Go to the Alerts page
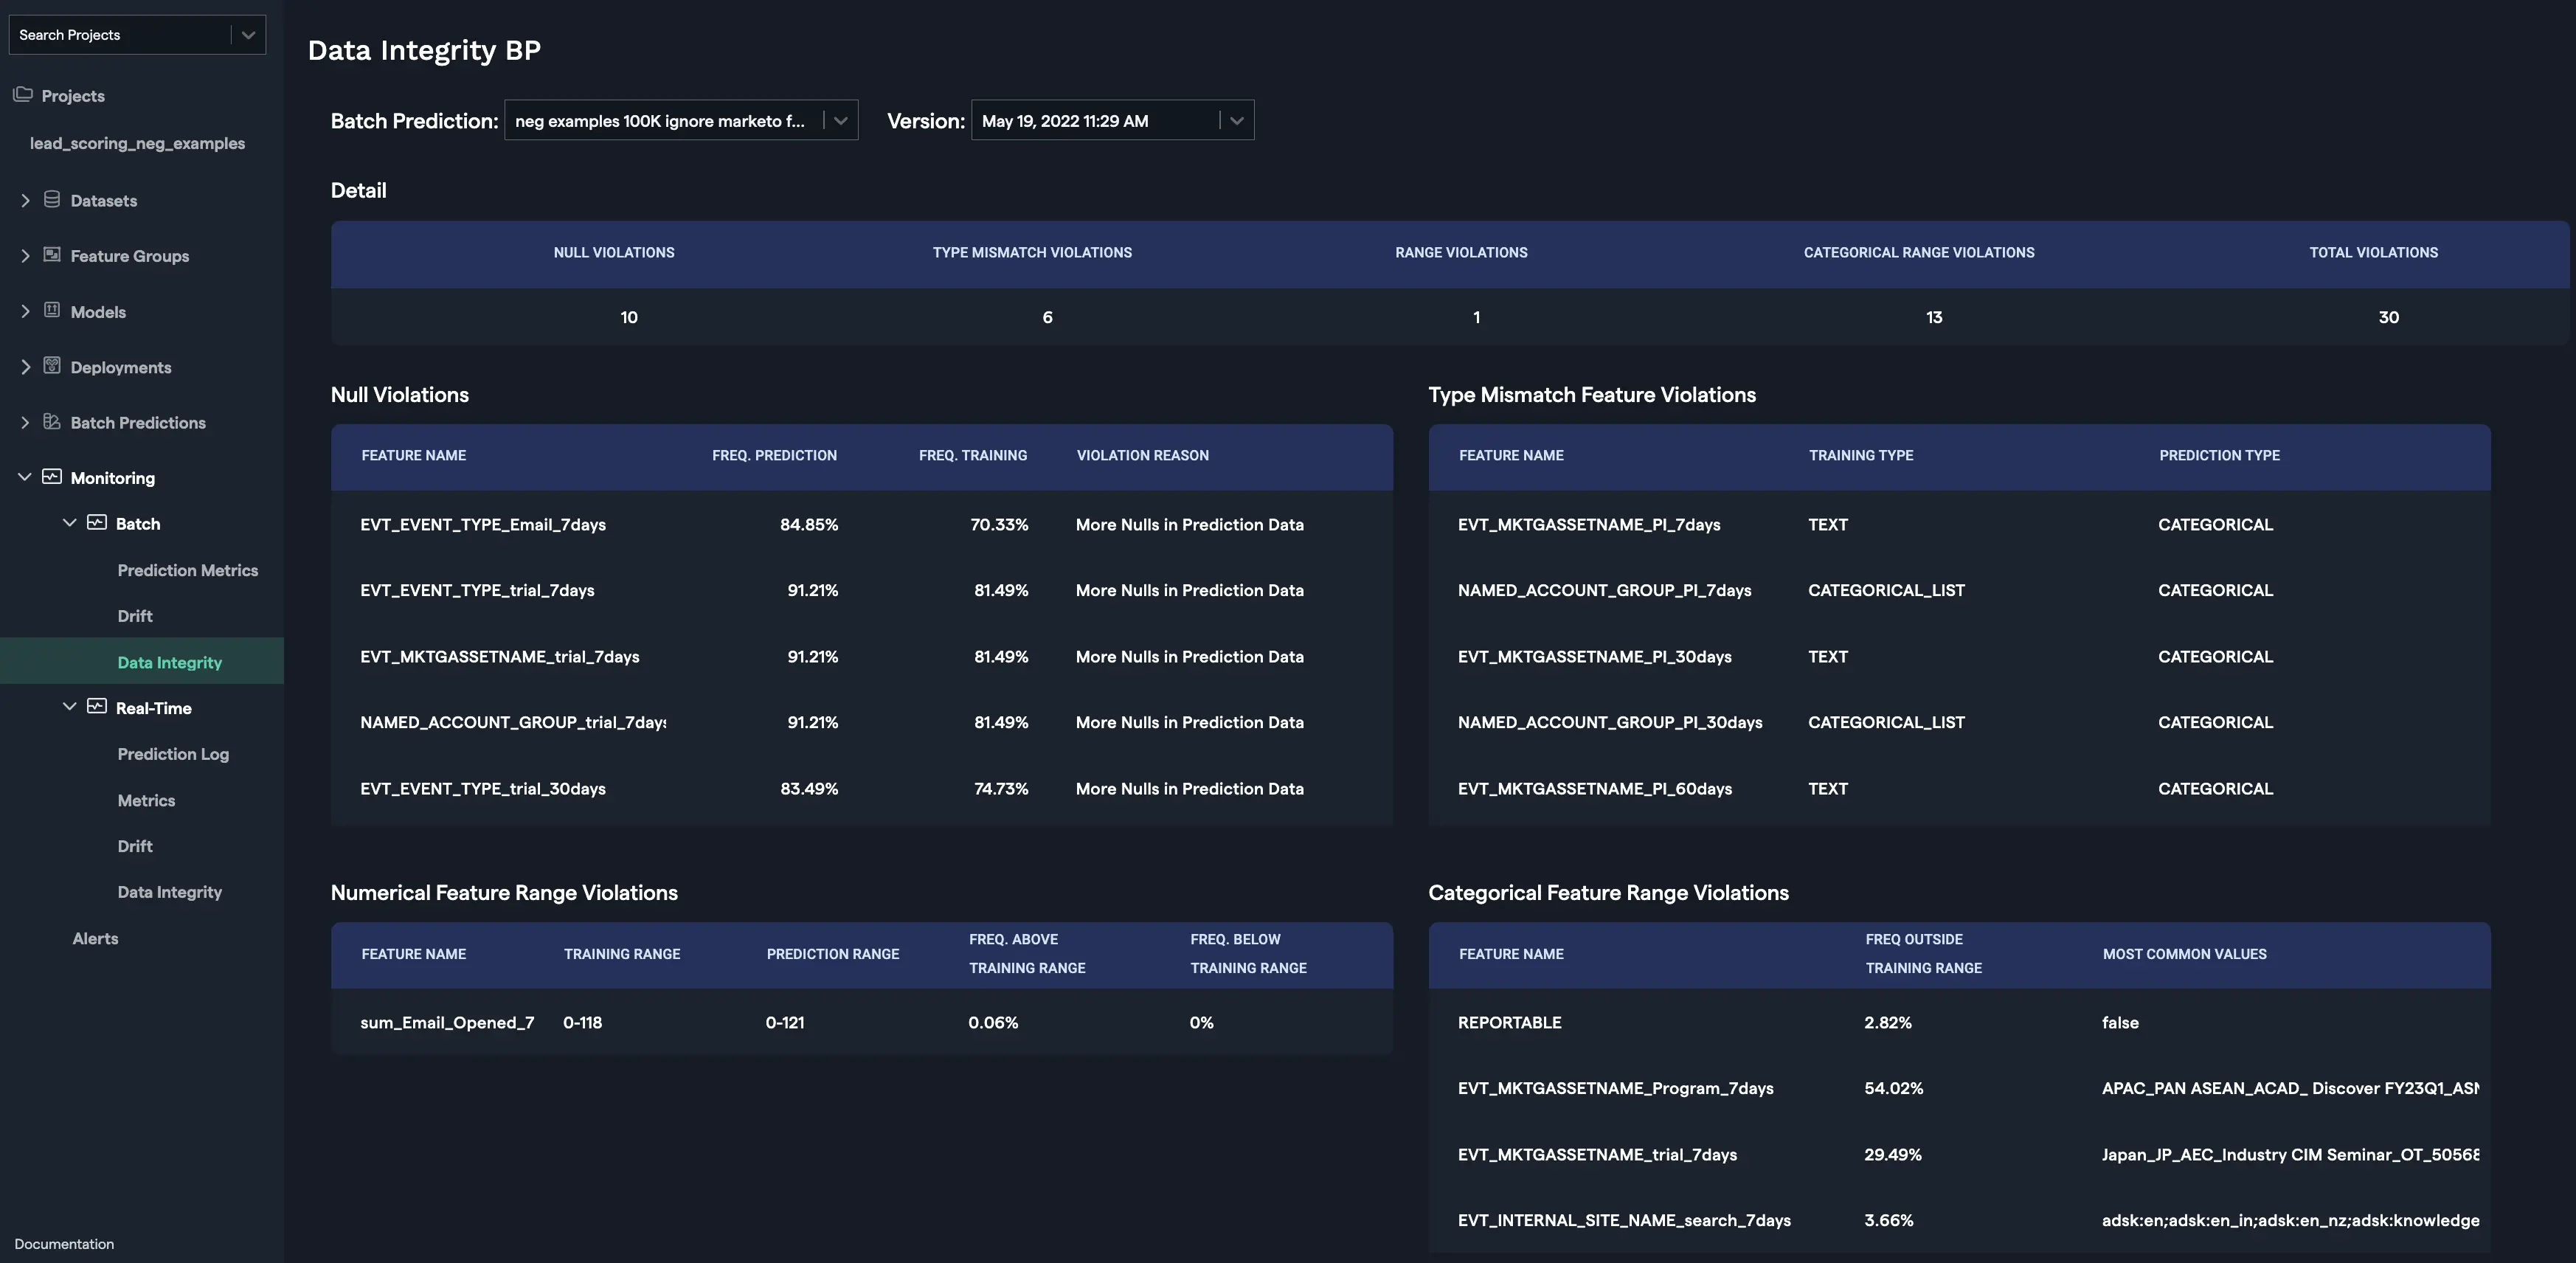The width and height of the screenshot is (2576, 1263). [95, 938]
